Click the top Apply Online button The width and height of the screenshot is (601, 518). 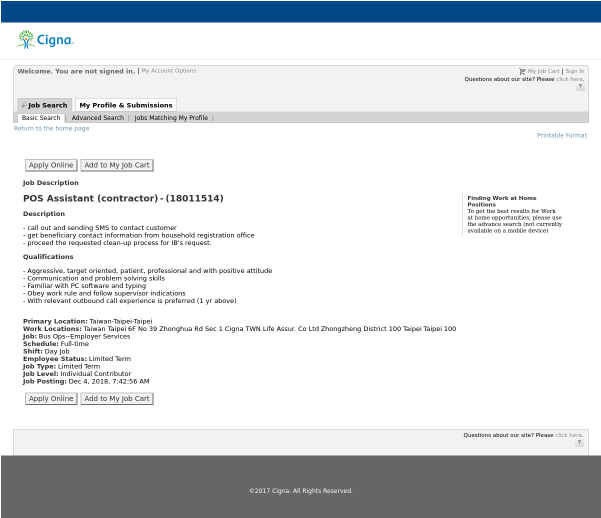pos(50,165)
